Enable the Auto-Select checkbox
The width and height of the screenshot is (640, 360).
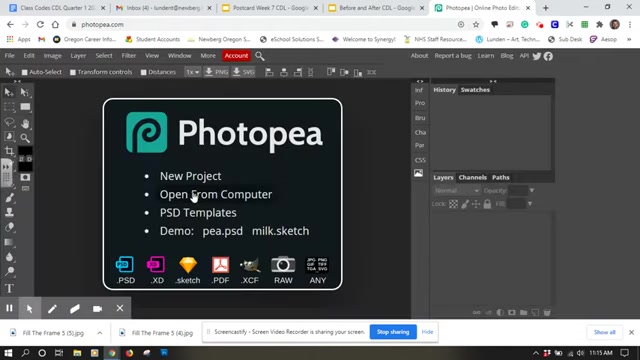24,72
